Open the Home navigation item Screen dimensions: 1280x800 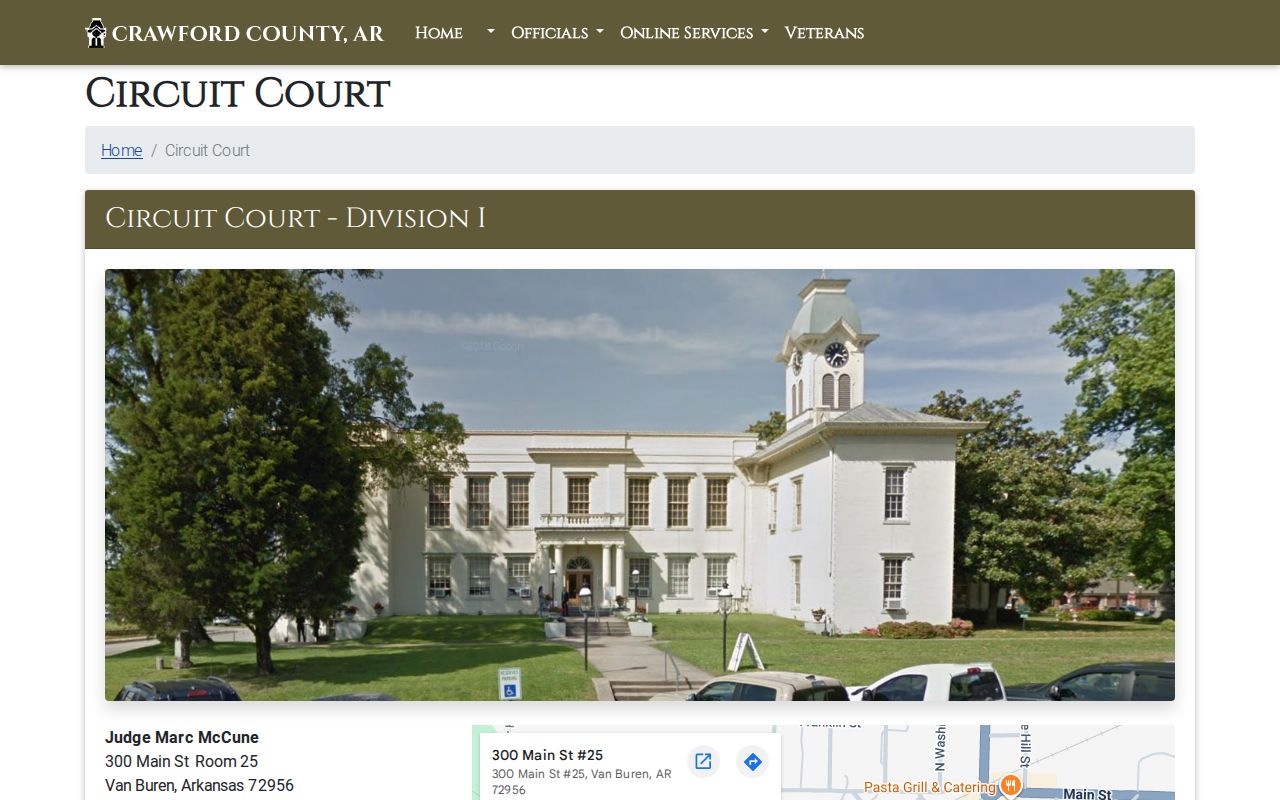pos(439,33)
